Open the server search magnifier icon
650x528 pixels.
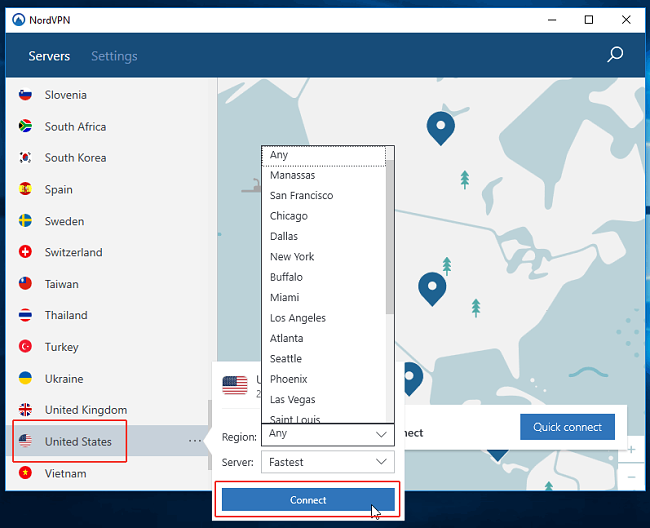pos(615,54)
